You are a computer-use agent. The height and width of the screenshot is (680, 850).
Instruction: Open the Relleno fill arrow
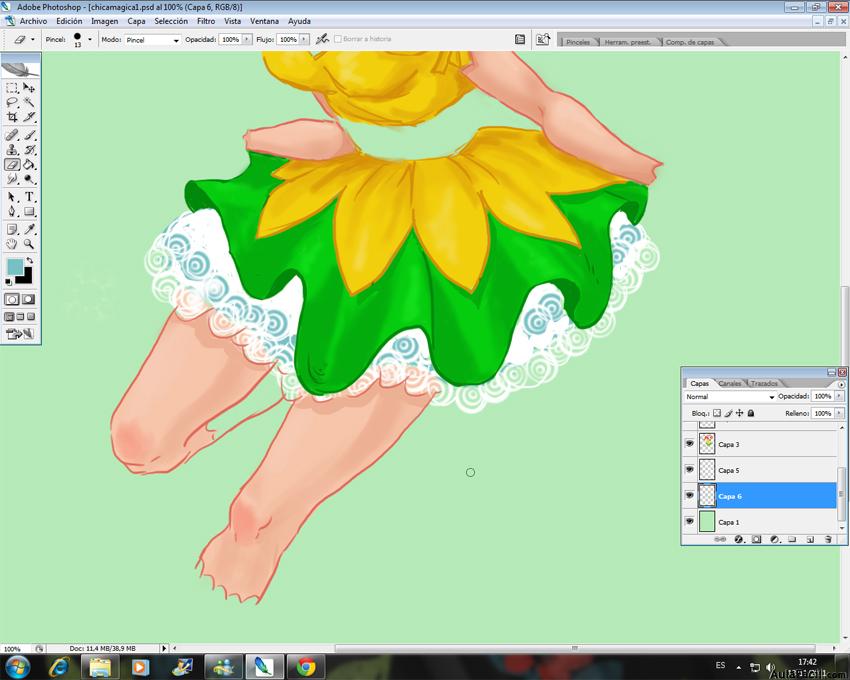[x=839, y=413]
